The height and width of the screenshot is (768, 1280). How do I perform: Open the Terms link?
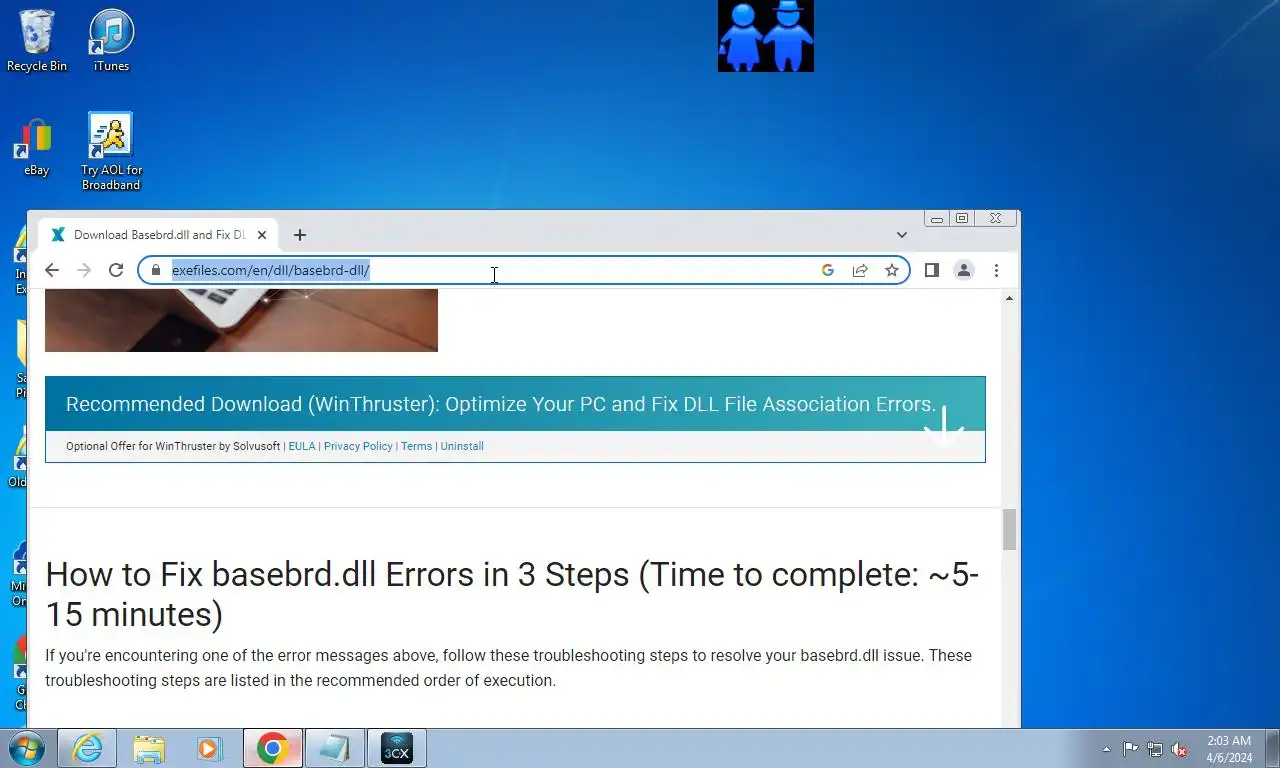(416, 446)
